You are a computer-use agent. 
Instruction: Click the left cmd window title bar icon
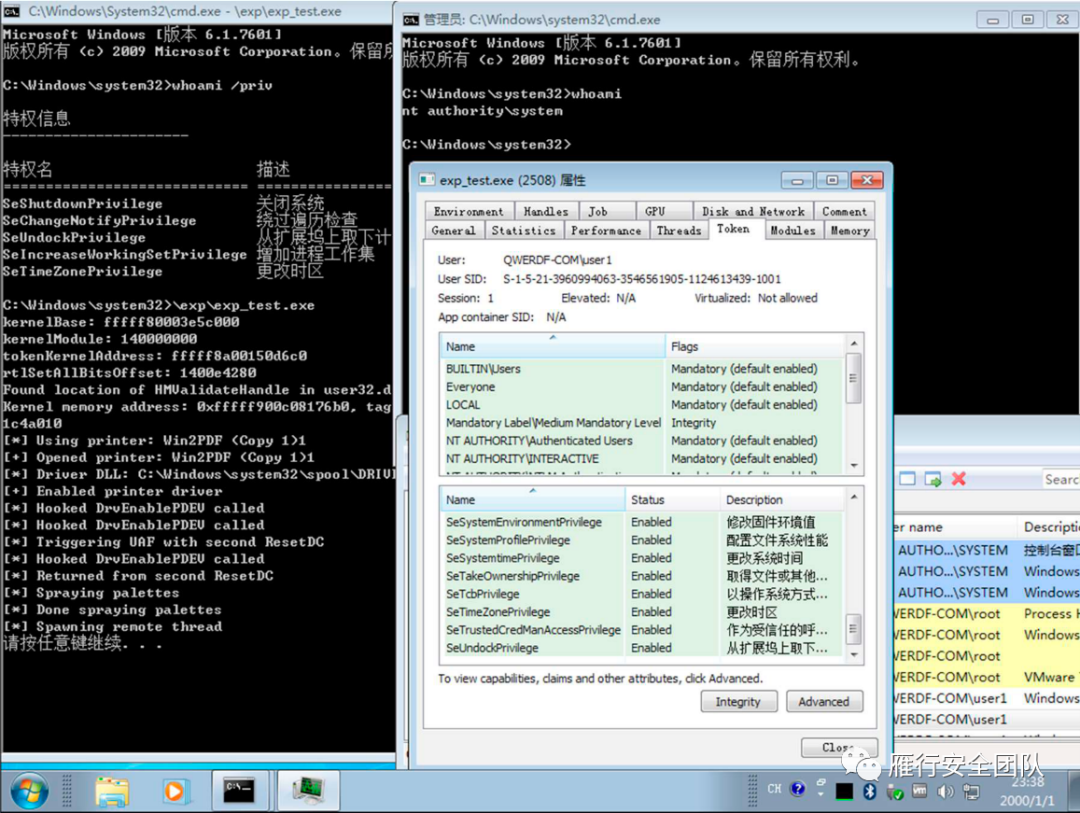[x=12, y=11]
